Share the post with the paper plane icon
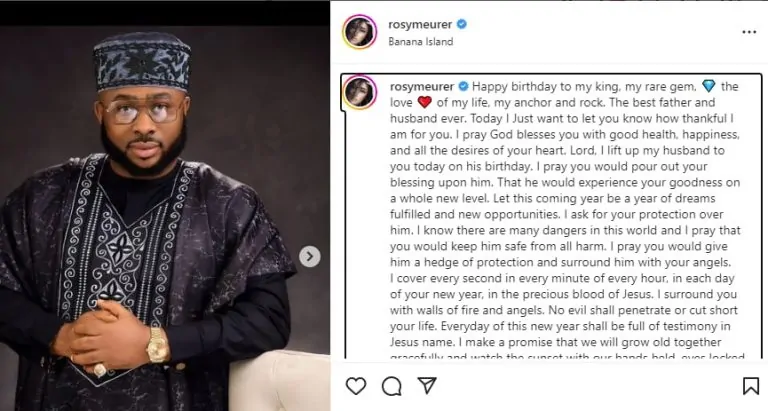 point(427,386)
